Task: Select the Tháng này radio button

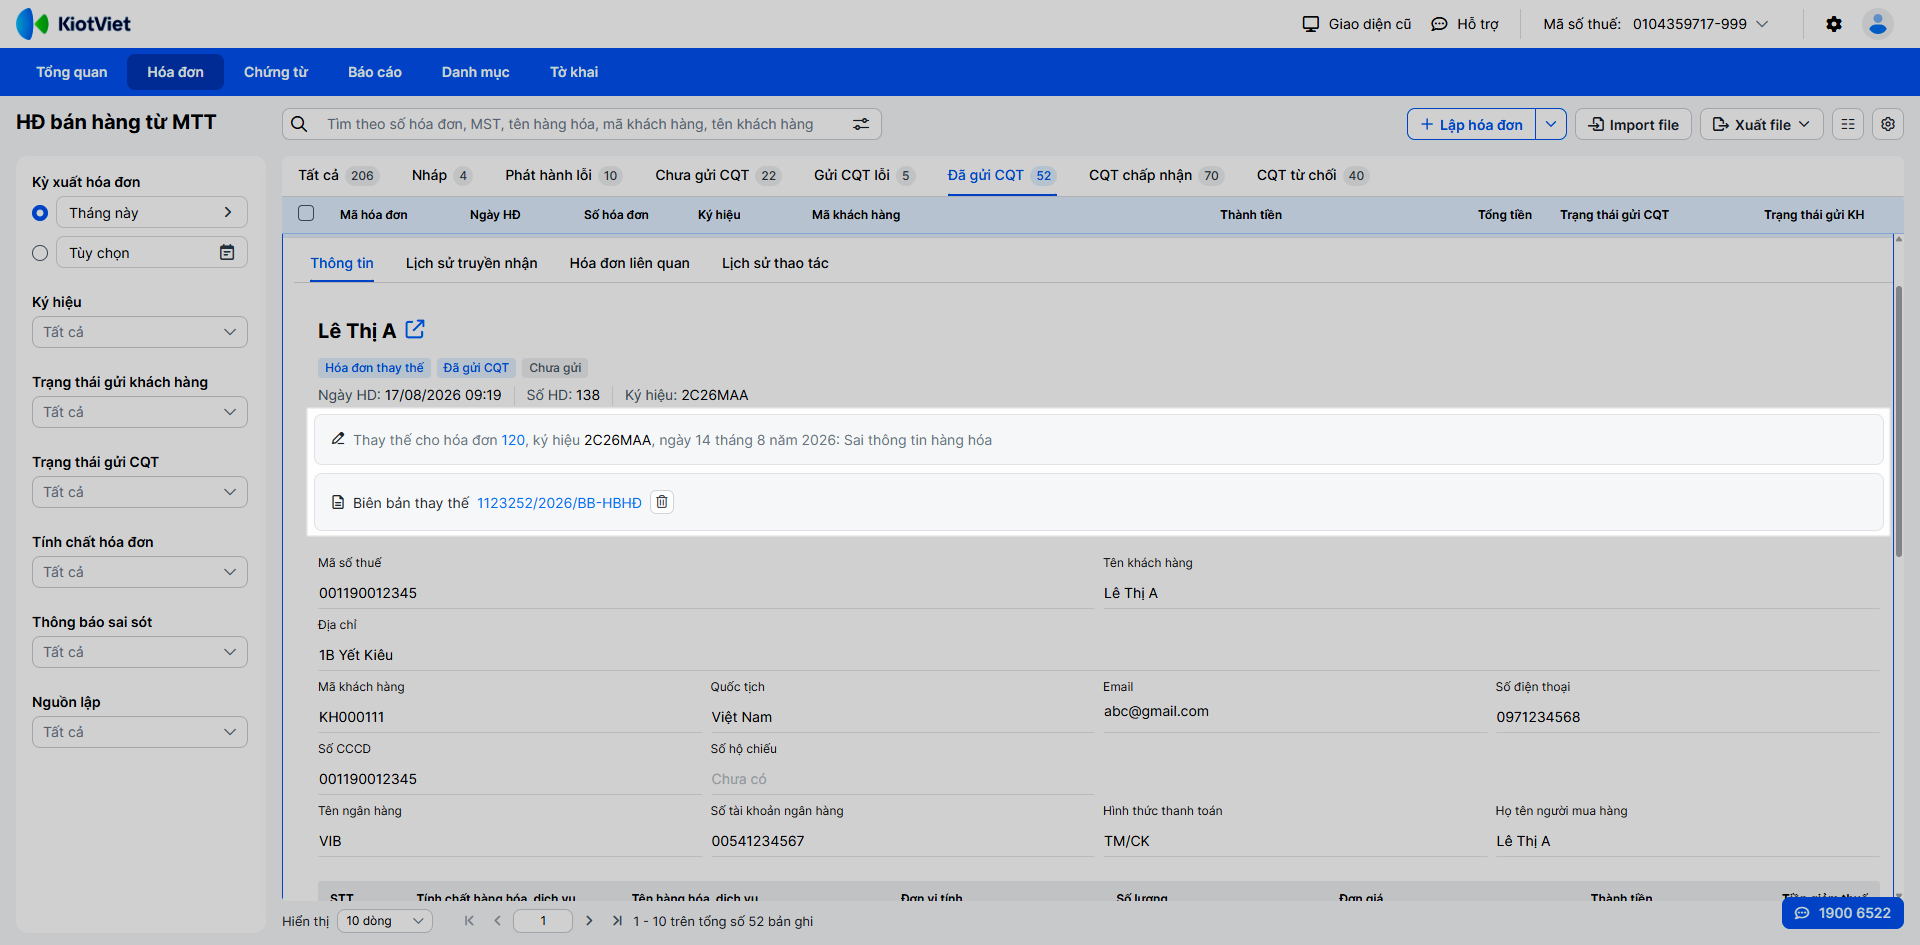Action: [40, 213]
